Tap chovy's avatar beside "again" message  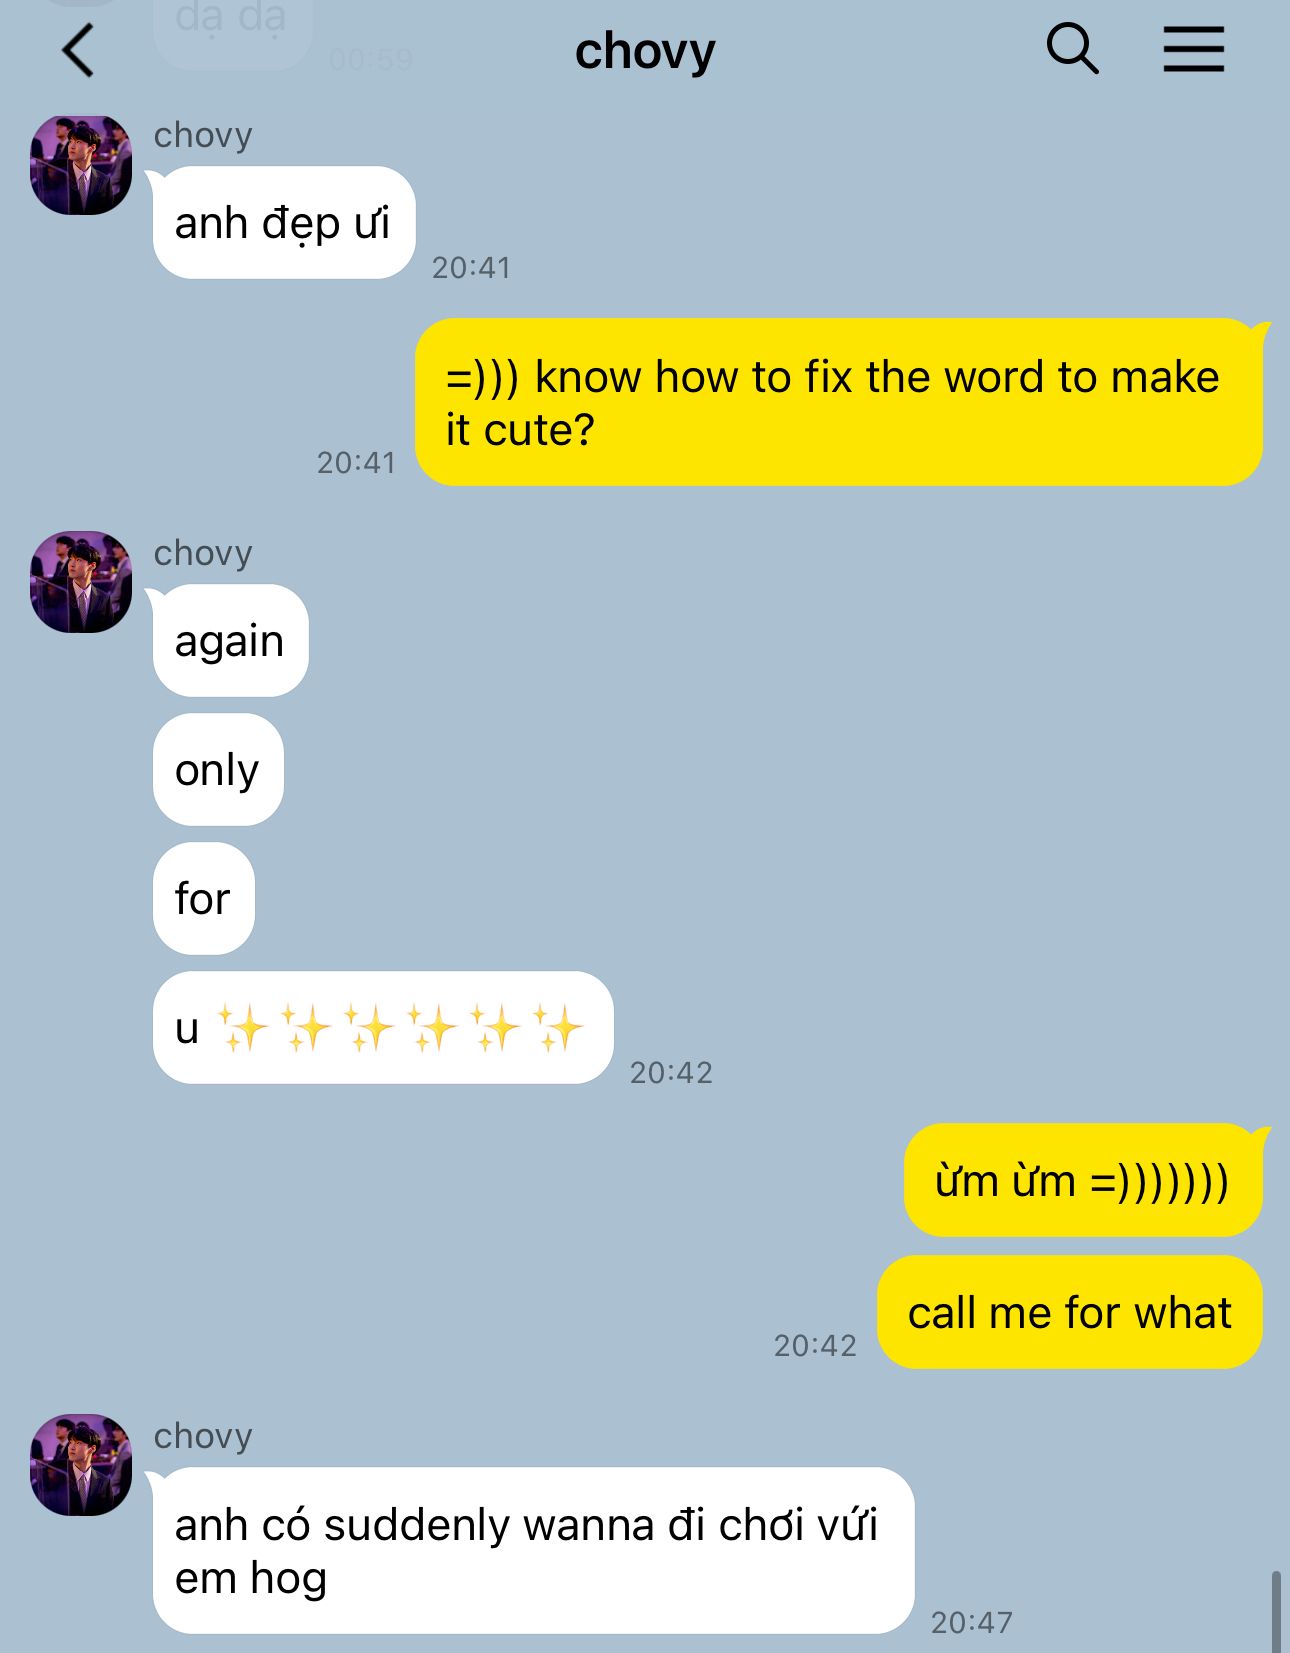pos(81,582)
